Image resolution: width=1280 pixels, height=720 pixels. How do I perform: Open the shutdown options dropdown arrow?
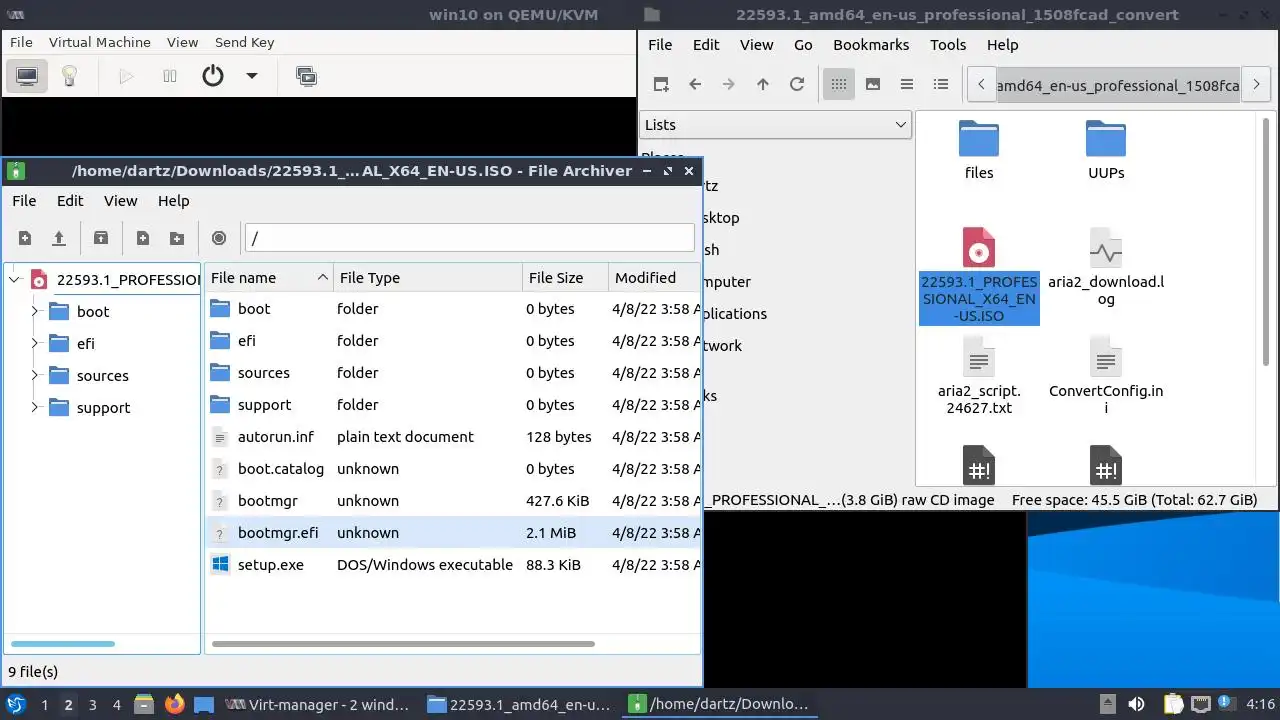tap(252, 76)
